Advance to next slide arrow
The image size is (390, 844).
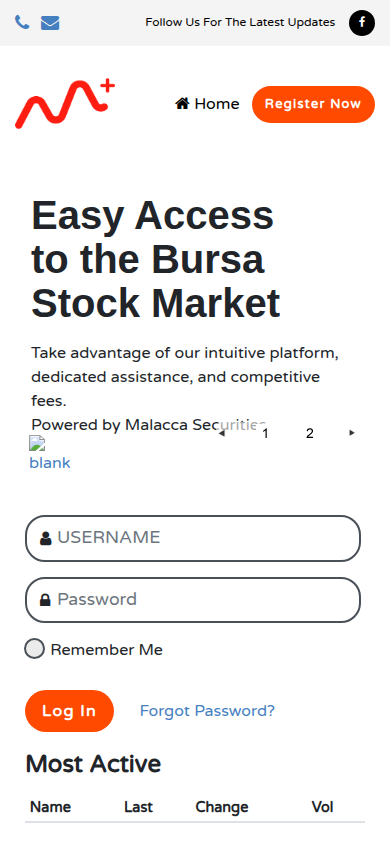click(x=352, y=433)
